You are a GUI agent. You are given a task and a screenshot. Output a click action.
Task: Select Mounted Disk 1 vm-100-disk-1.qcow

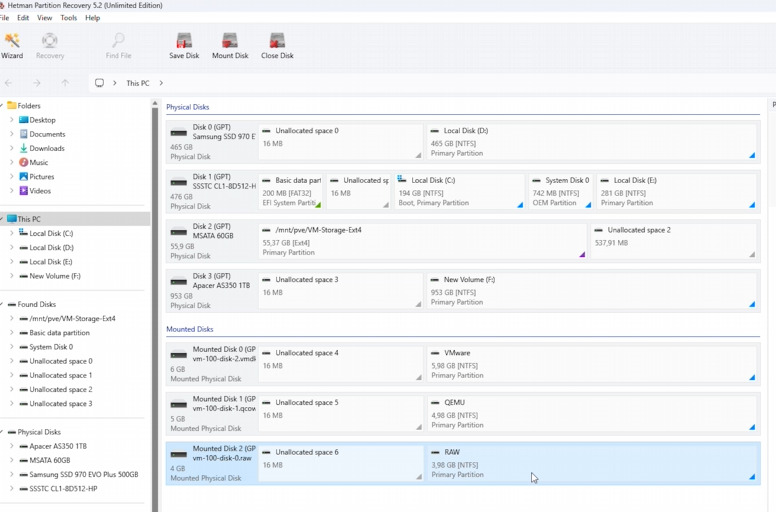[x=212, y=414]
